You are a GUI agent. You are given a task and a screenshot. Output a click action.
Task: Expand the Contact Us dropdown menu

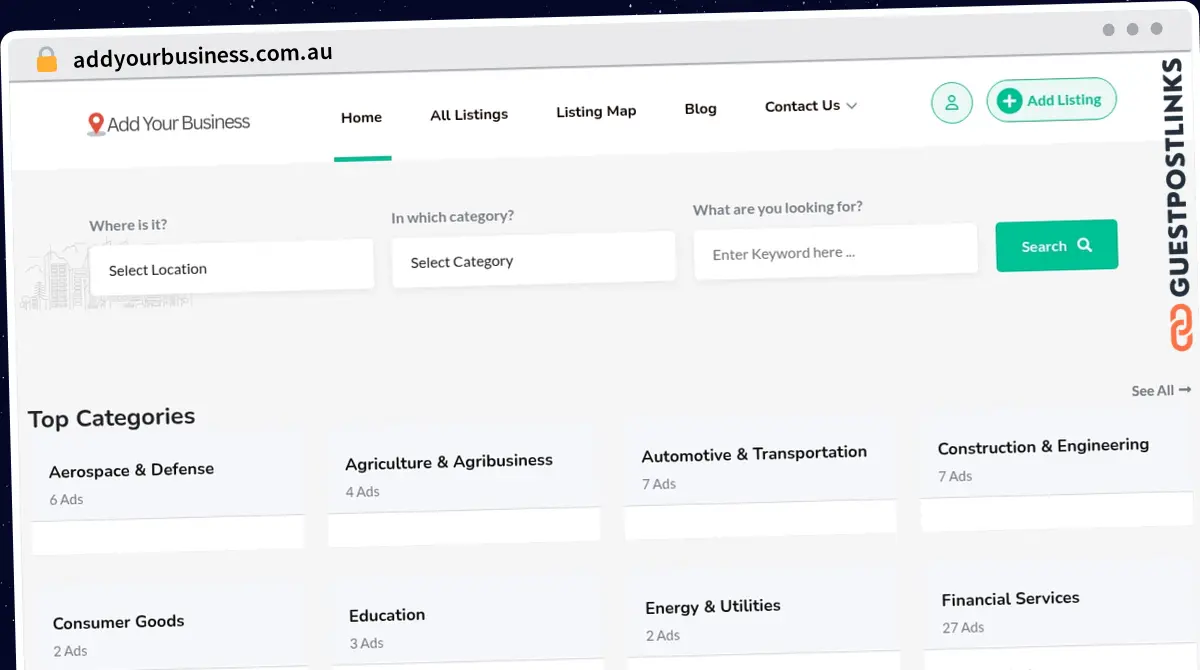(x=811, y=106)
